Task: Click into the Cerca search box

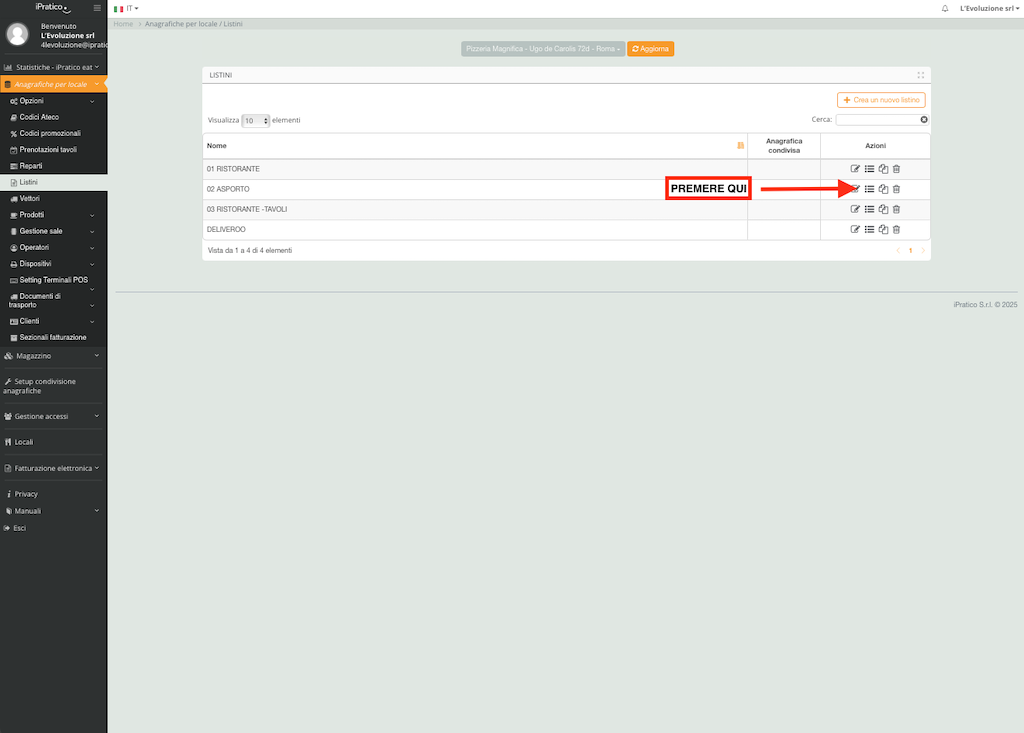Action: tap(876, 120)
